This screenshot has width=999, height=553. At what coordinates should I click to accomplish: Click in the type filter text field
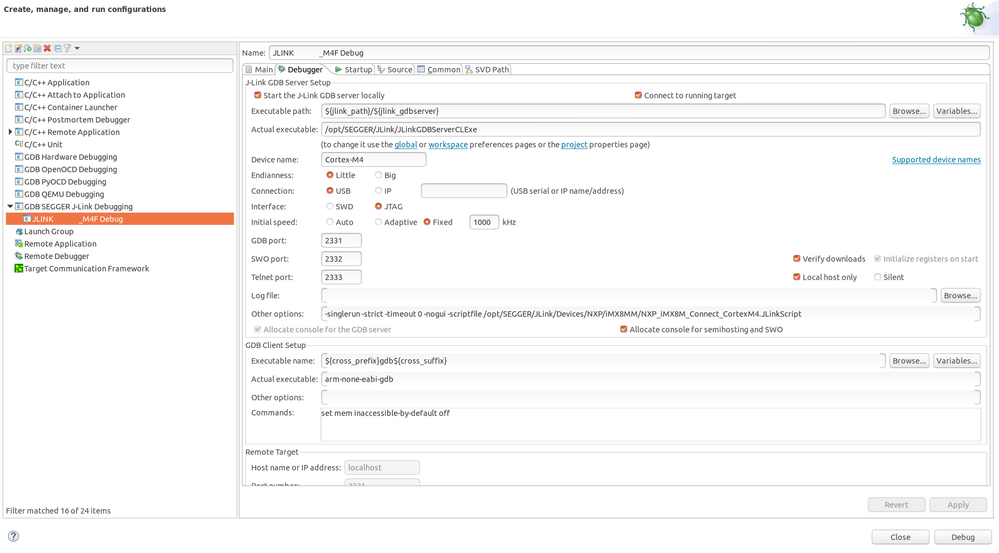click(x=120, y=66)
